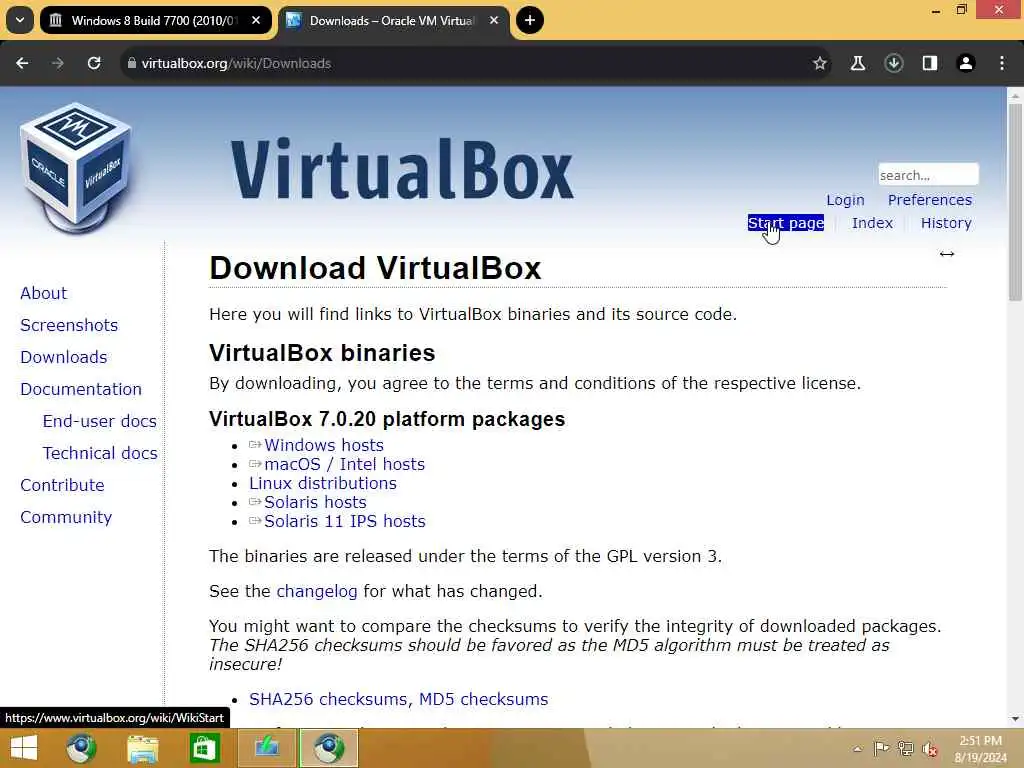Click the scrollbar up arrow
This screenshot has height=768, width=1024.
(1015, 95)
